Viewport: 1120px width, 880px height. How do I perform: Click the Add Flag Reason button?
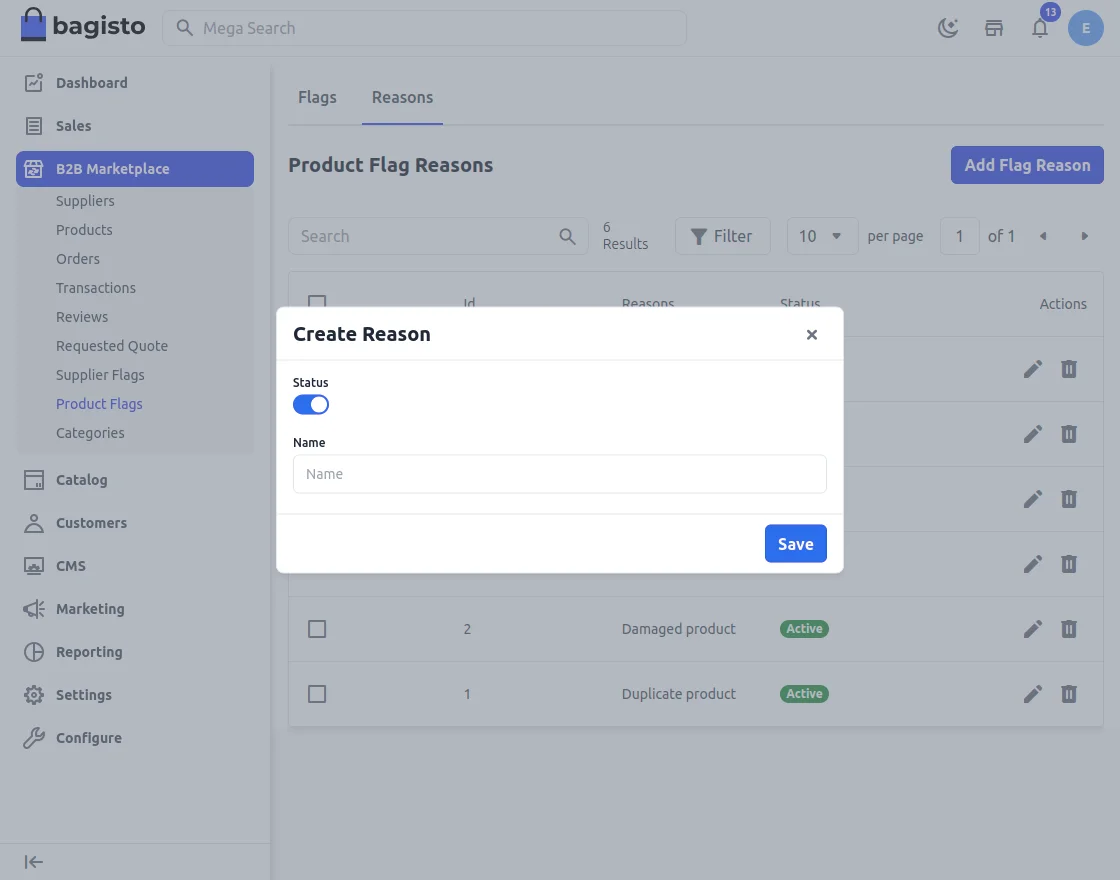(x=1027, y=164)
